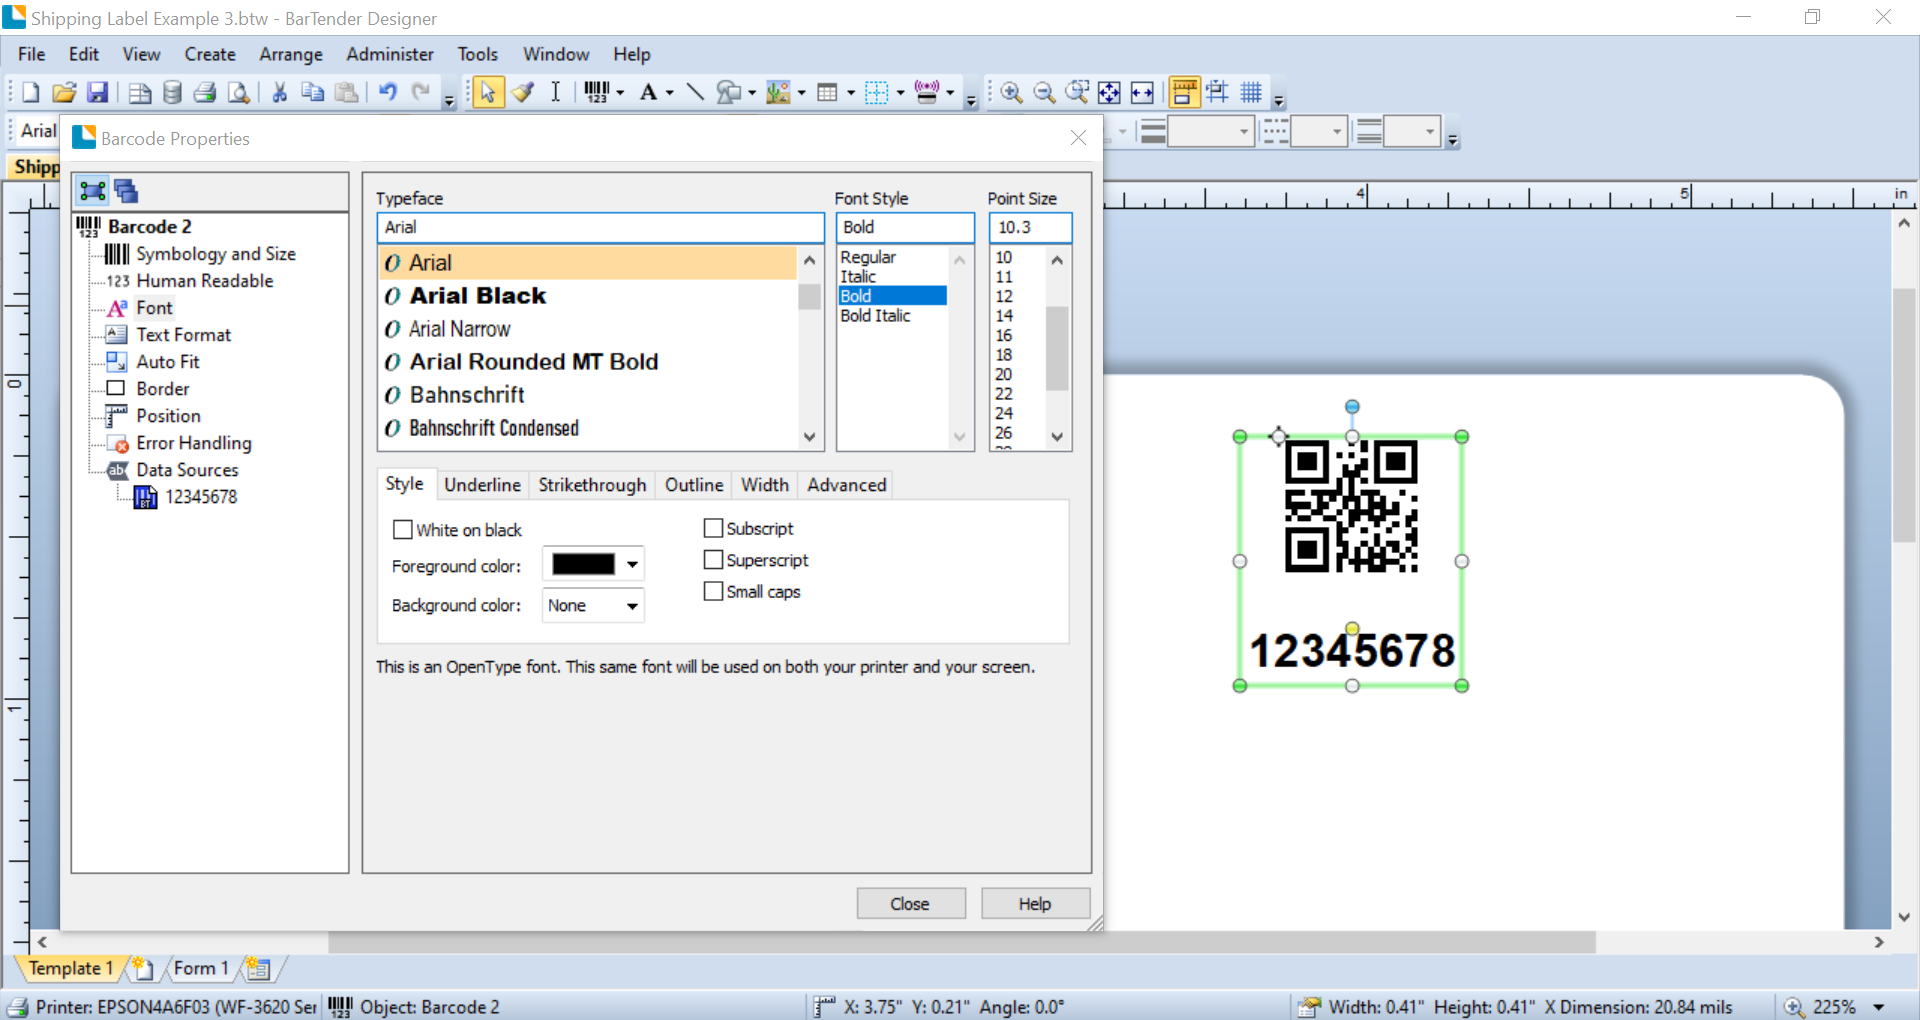Select the Text tool letter A icon
The image size is (1920, 1020).
click(x=648, y=93)
